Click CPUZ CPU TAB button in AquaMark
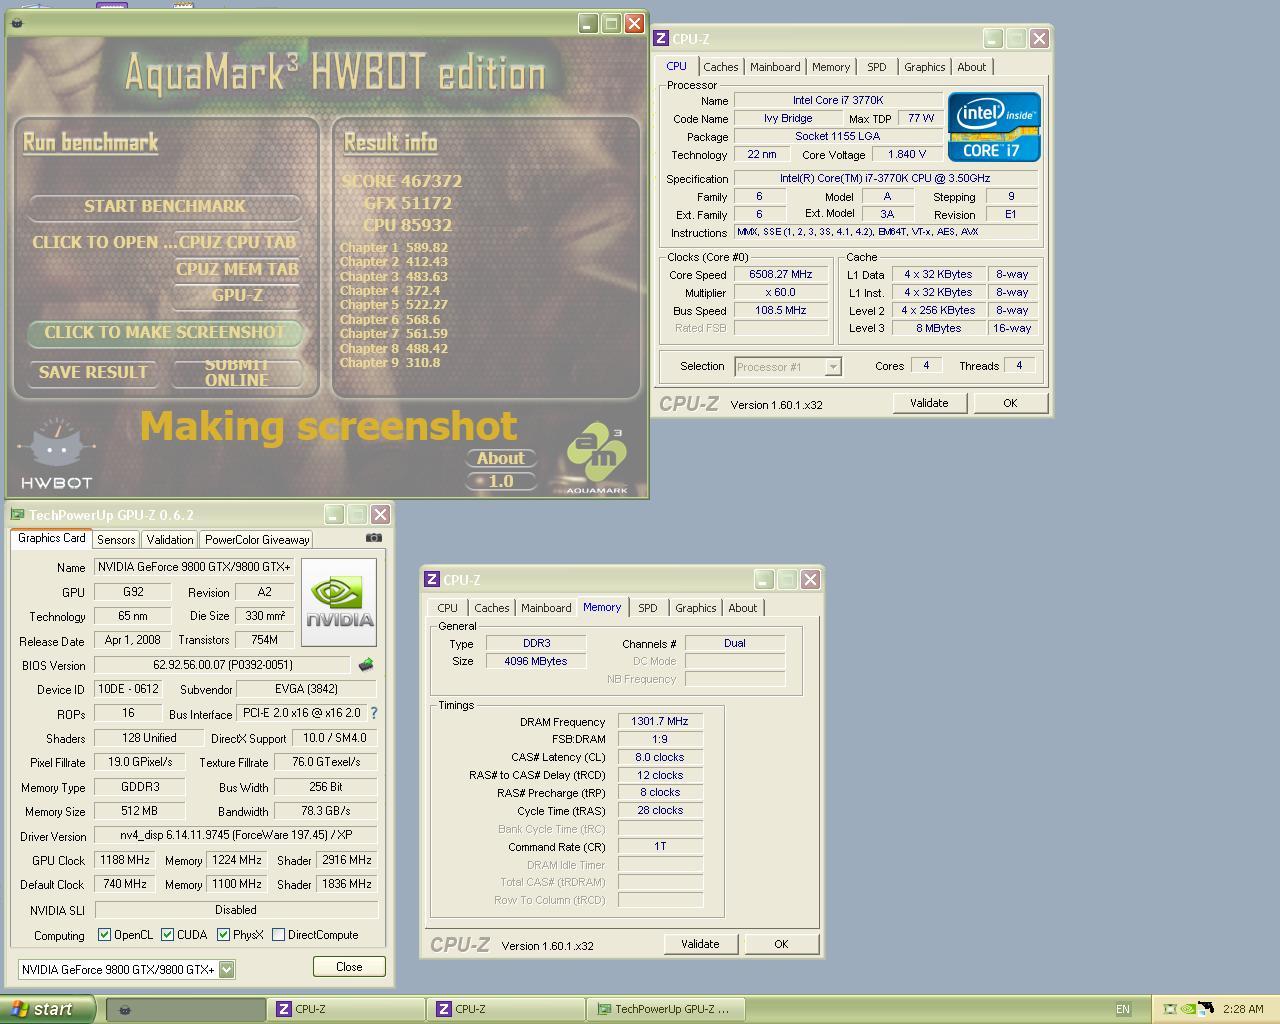1280x1024 pixels. (x=237, y=242)
